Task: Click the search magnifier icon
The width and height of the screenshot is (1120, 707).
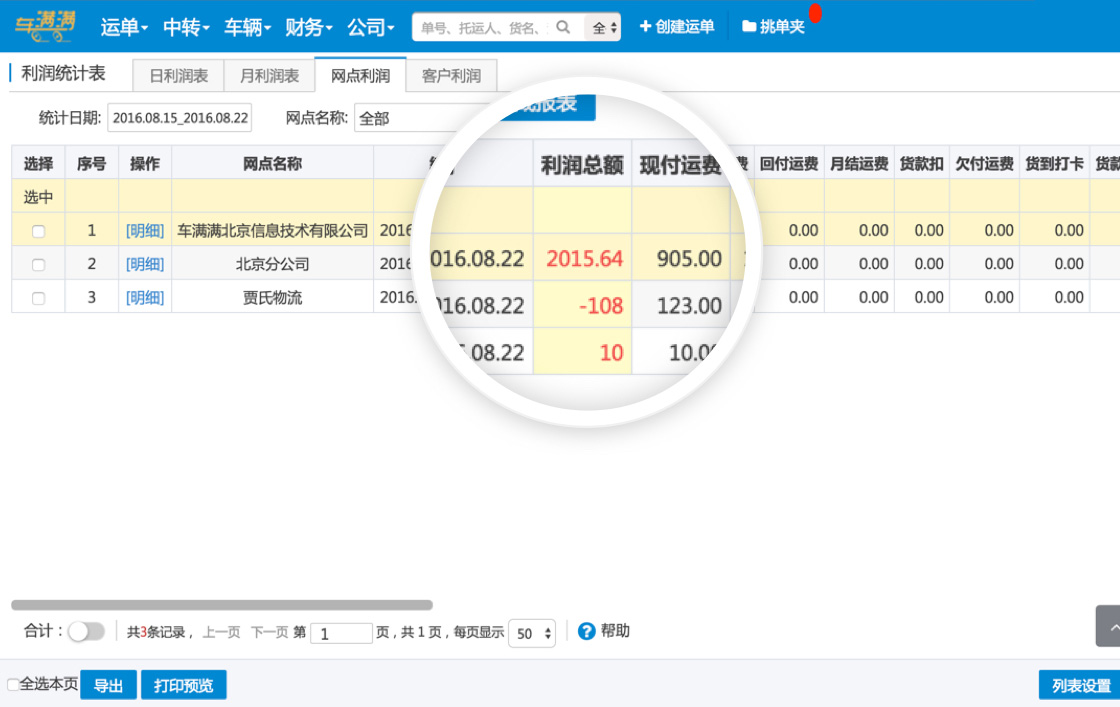Action: click(564, 27)
